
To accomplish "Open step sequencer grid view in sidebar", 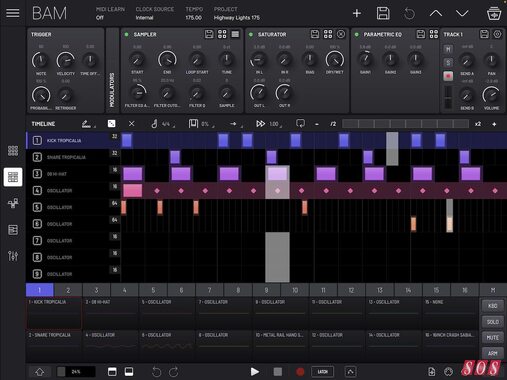I will 13,151.
